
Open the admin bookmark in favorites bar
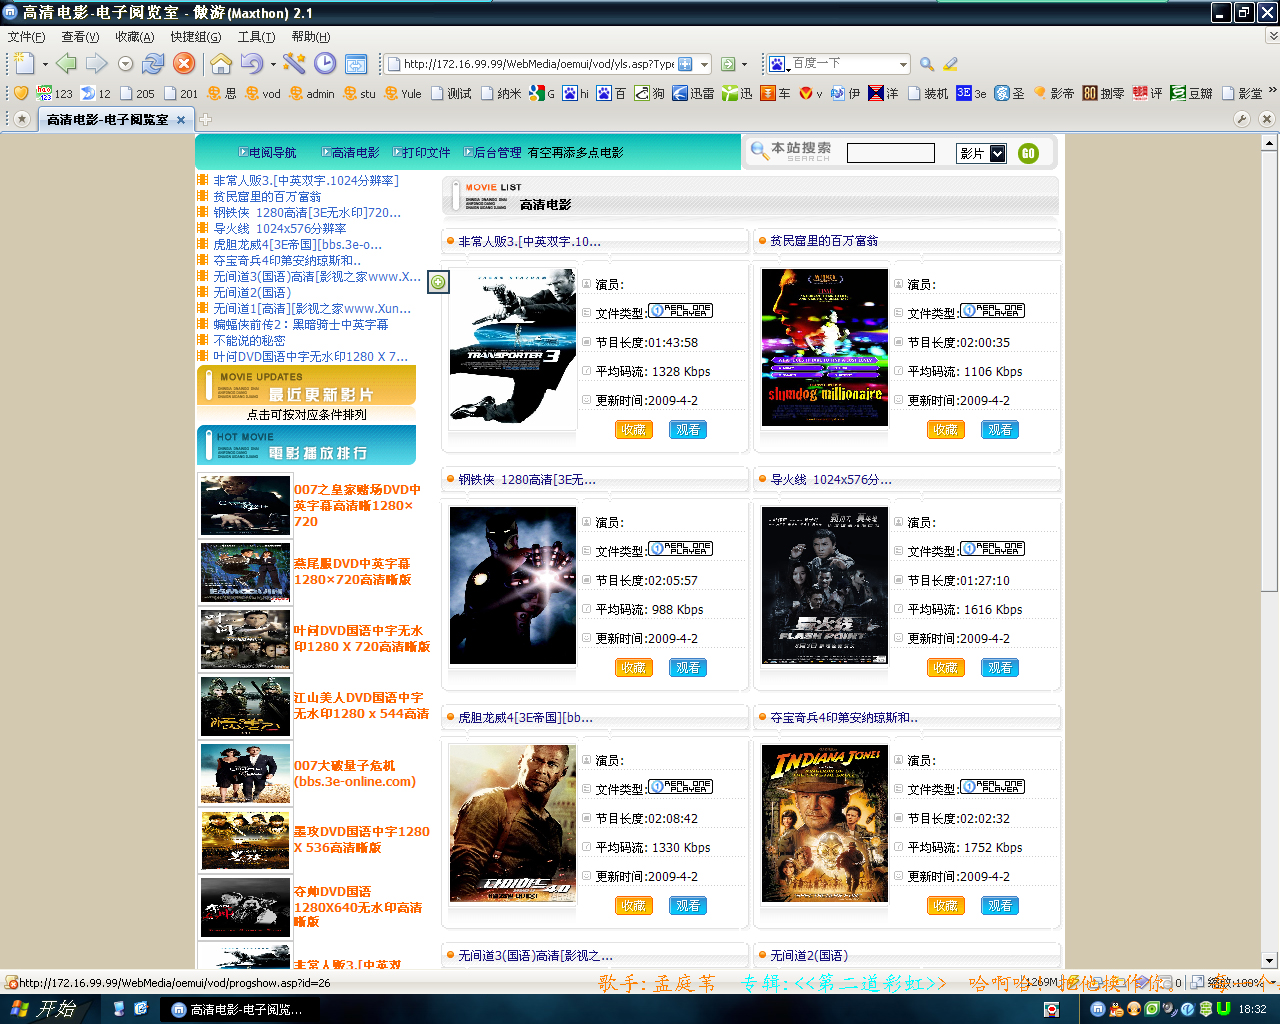(311, 93)
